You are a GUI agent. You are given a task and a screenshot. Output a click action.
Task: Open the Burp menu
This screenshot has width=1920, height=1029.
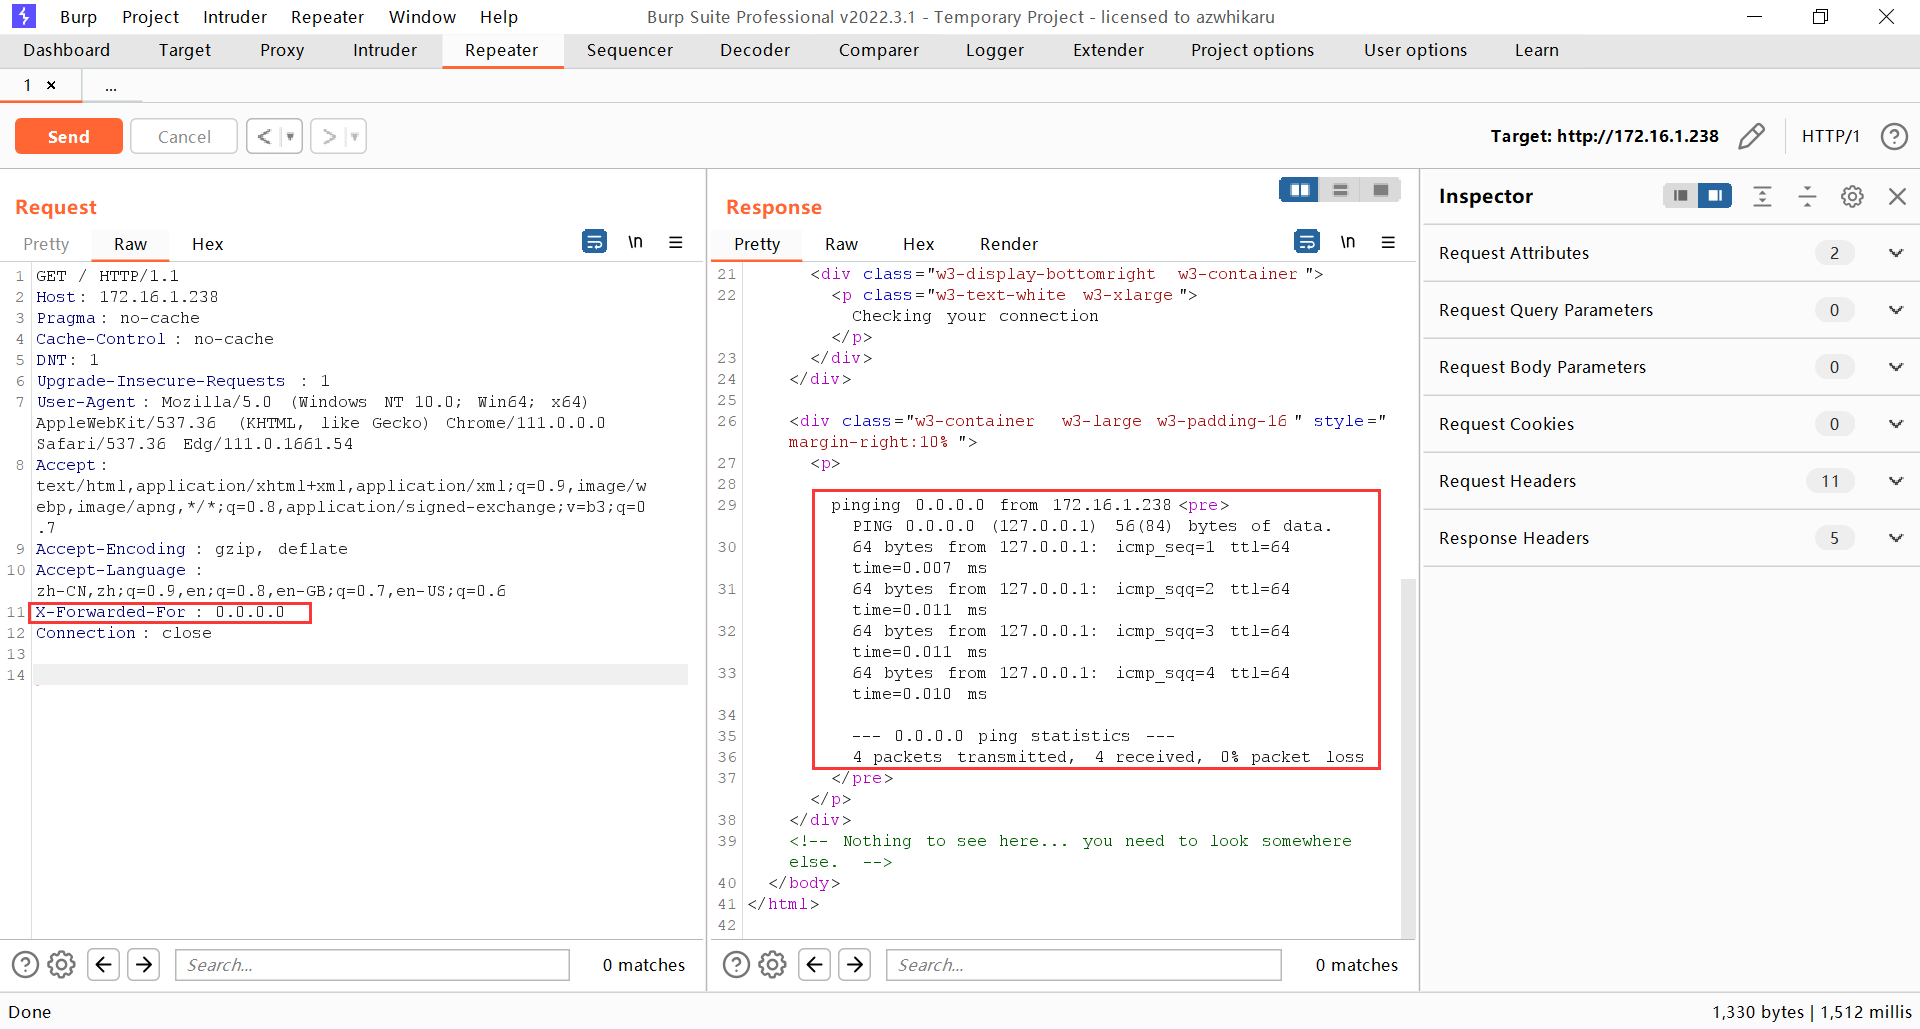[78, 17]
